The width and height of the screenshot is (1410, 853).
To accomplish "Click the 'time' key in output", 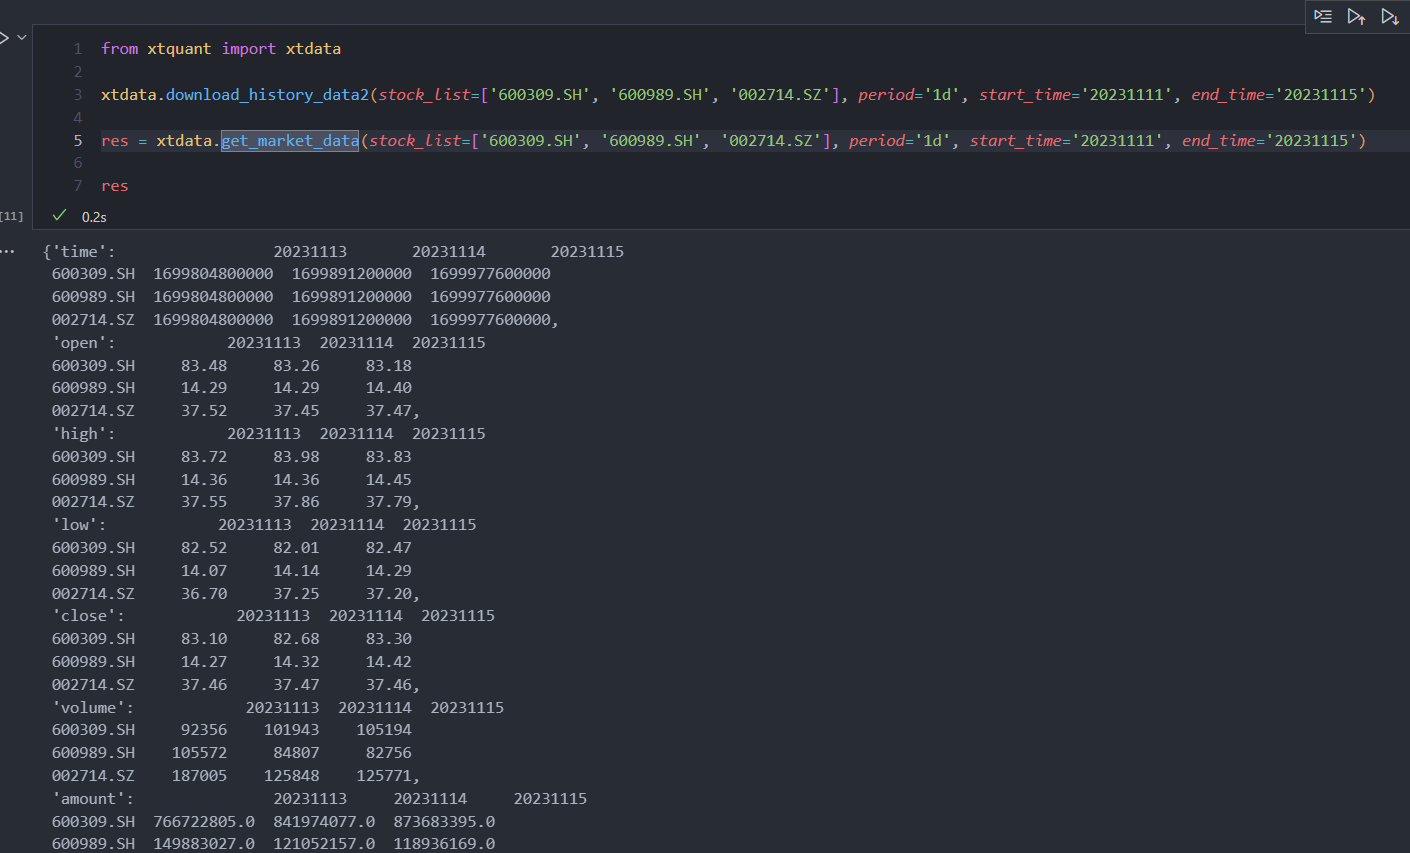I will (x=83, y=252).
